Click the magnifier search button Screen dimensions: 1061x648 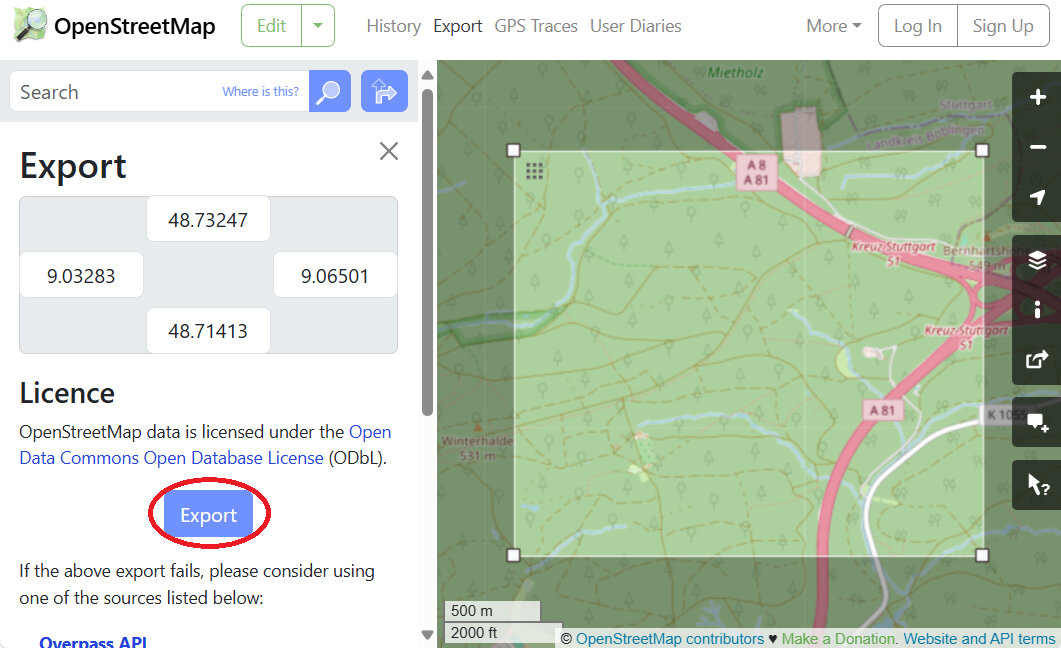(x=329, y=92)
